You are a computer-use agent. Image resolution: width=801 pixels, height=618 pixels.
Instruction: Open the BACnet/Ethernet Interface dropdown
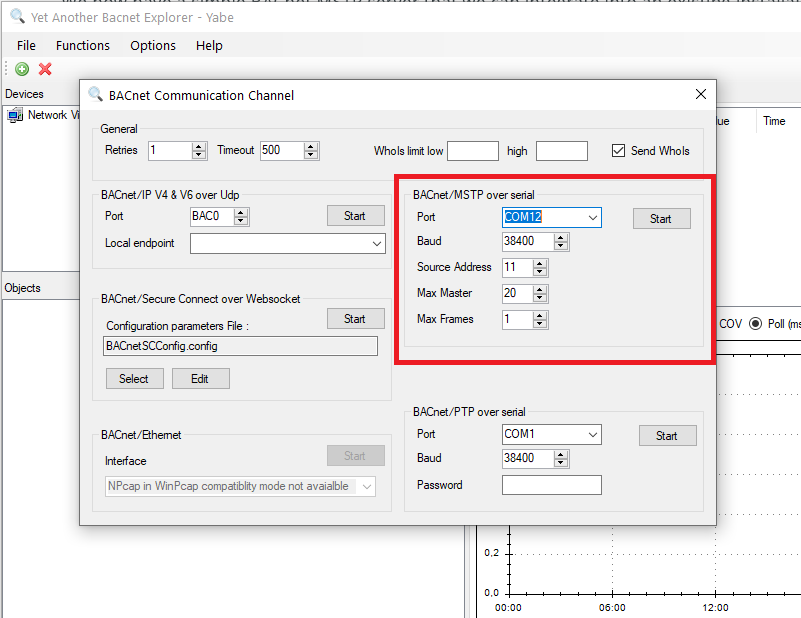point(366,486)
